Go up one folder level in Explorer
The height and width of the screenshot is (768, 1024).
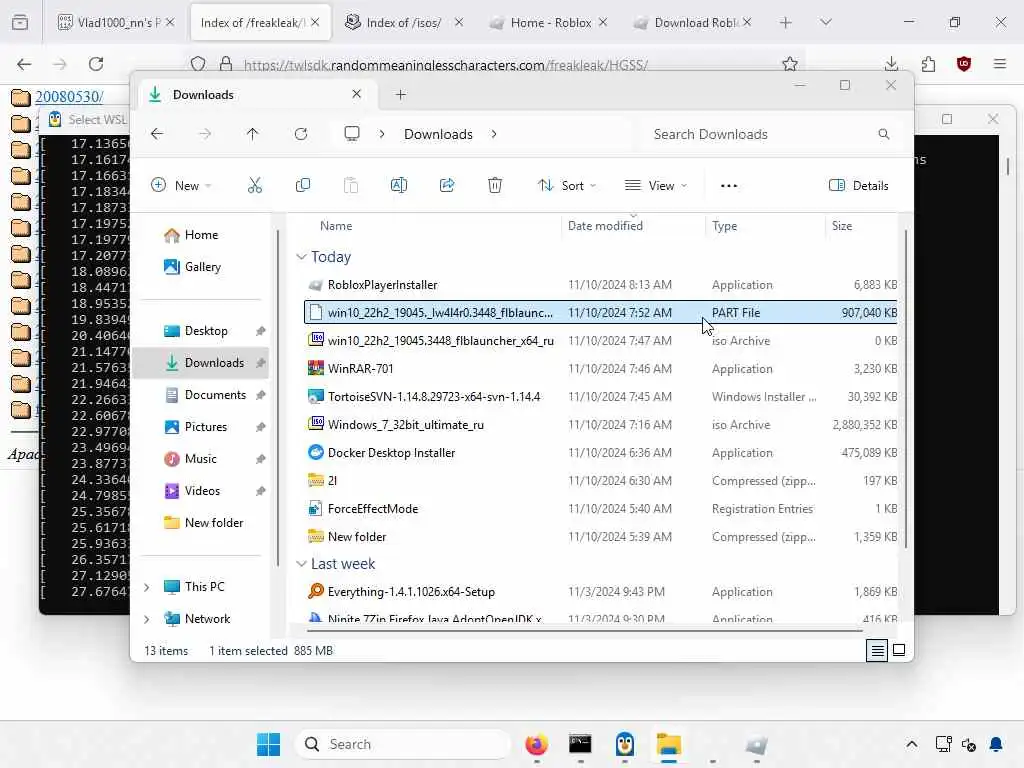coord(253,134)
